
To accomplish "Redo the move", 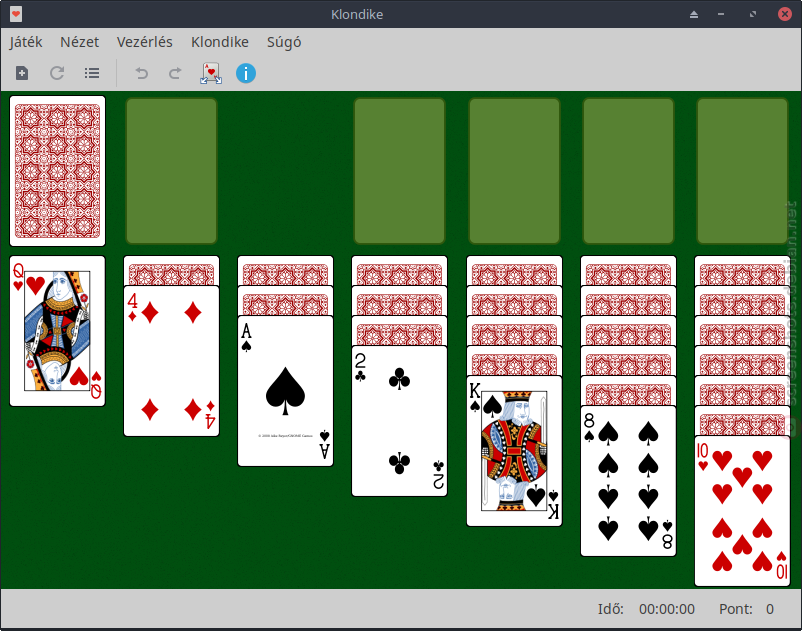I will point(175,73).
